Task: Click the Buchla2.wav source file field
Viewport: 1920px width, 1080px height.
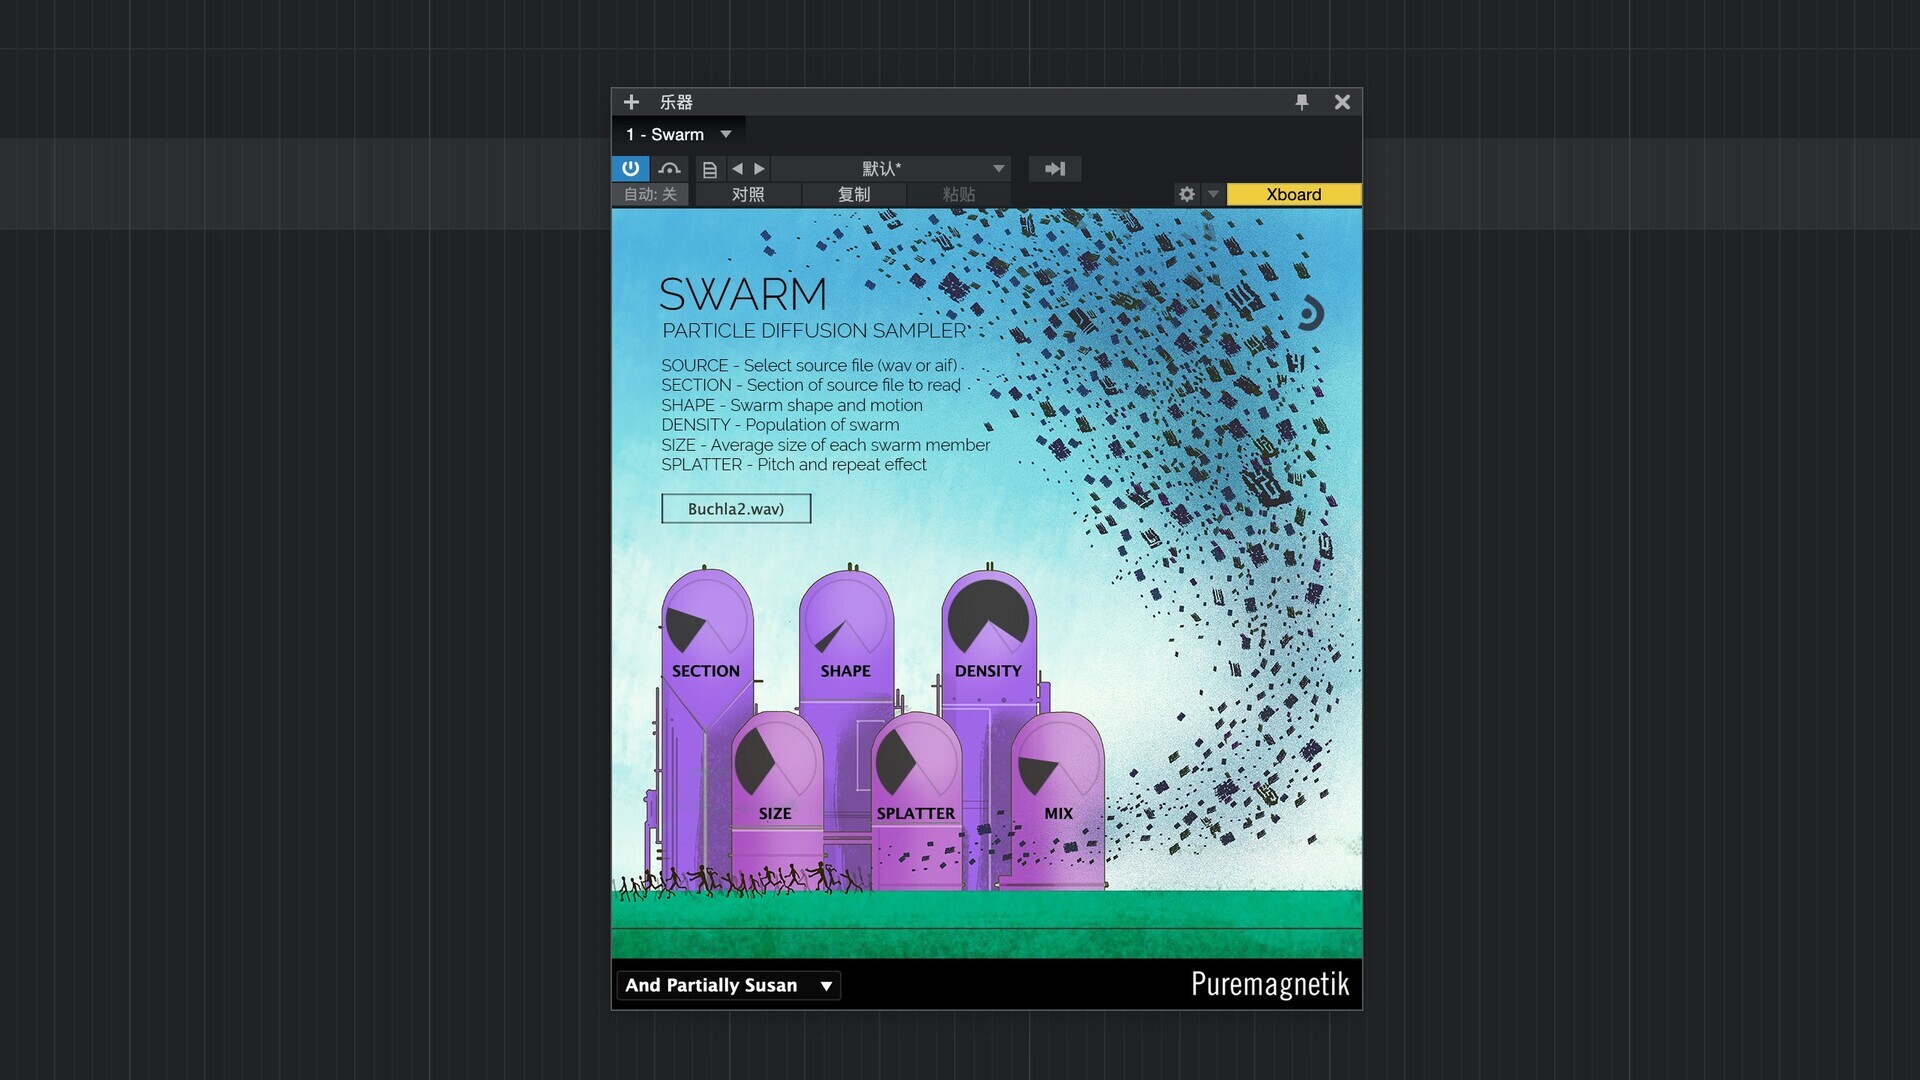Action: [x=736, y=509]
